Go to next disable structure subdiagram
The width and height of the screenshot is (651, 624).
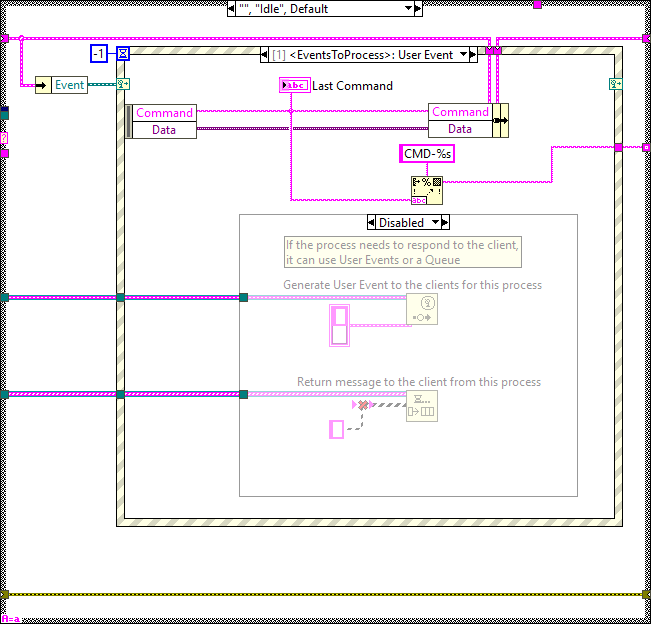pyautogui.click(x=445, y=222)
